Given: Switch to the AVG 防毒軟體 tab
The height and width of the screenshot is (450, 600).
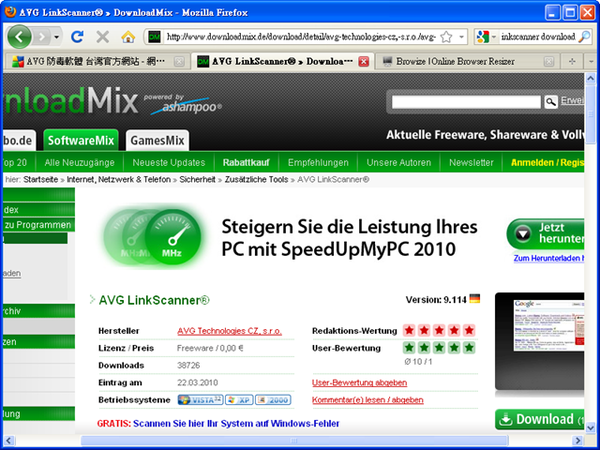Looking at the screenshot, I should [x=95, y=61].
